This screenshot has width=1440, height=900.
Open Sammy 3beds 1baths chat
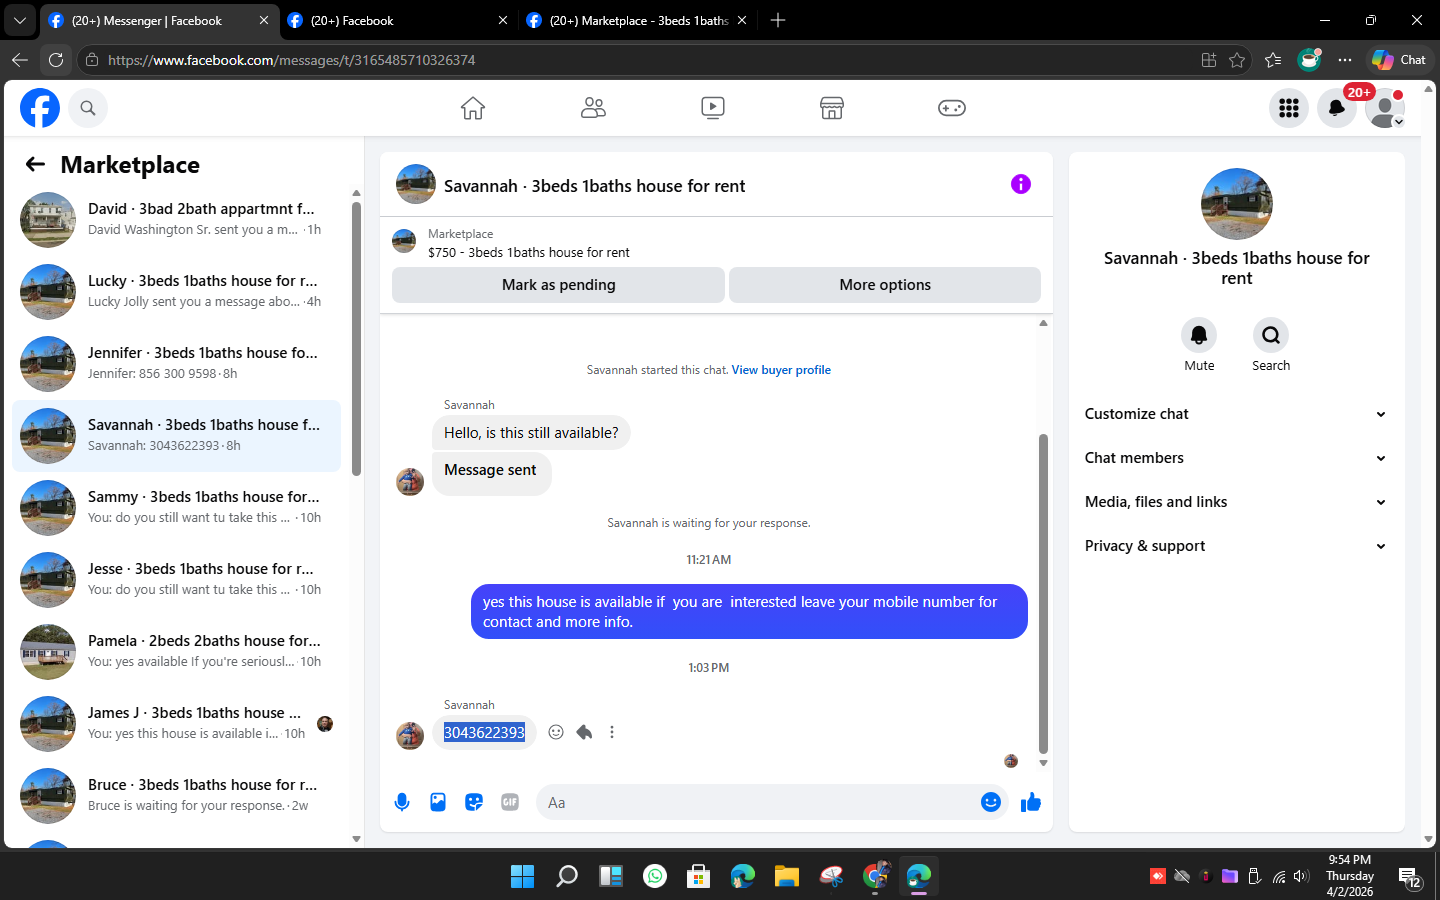tap(176, 508)
